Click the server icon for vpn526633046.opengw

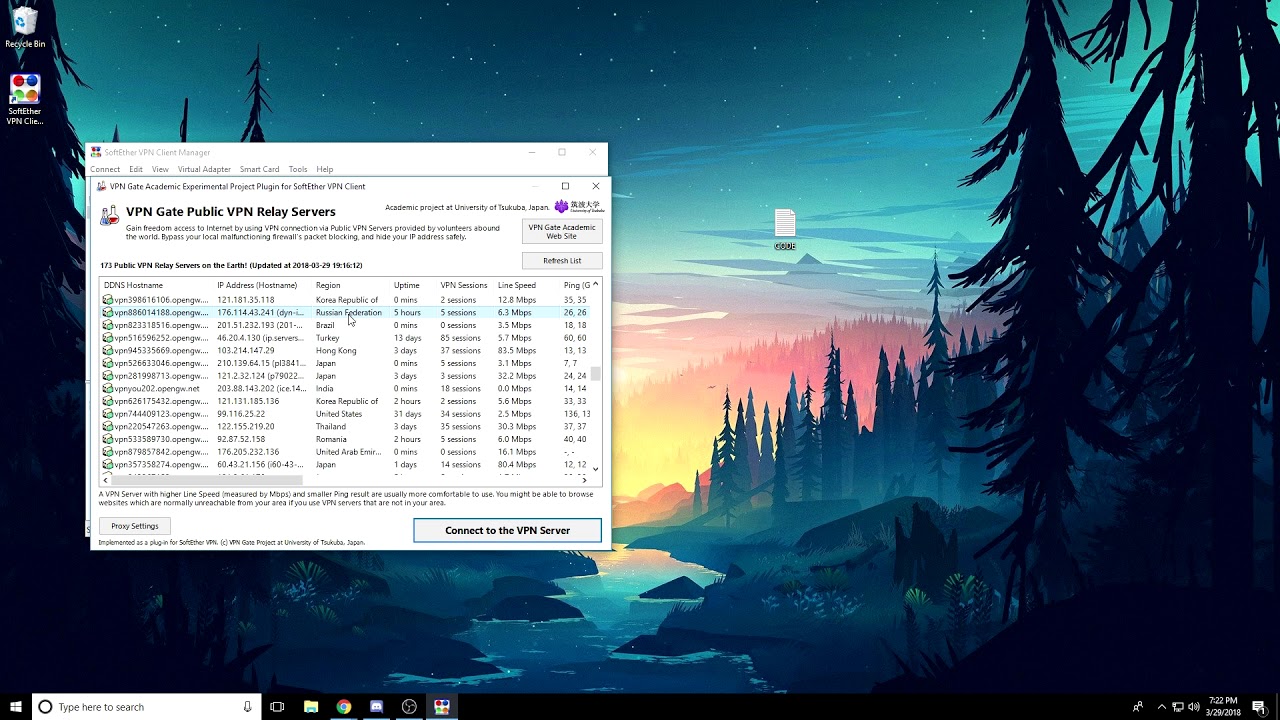108,363
